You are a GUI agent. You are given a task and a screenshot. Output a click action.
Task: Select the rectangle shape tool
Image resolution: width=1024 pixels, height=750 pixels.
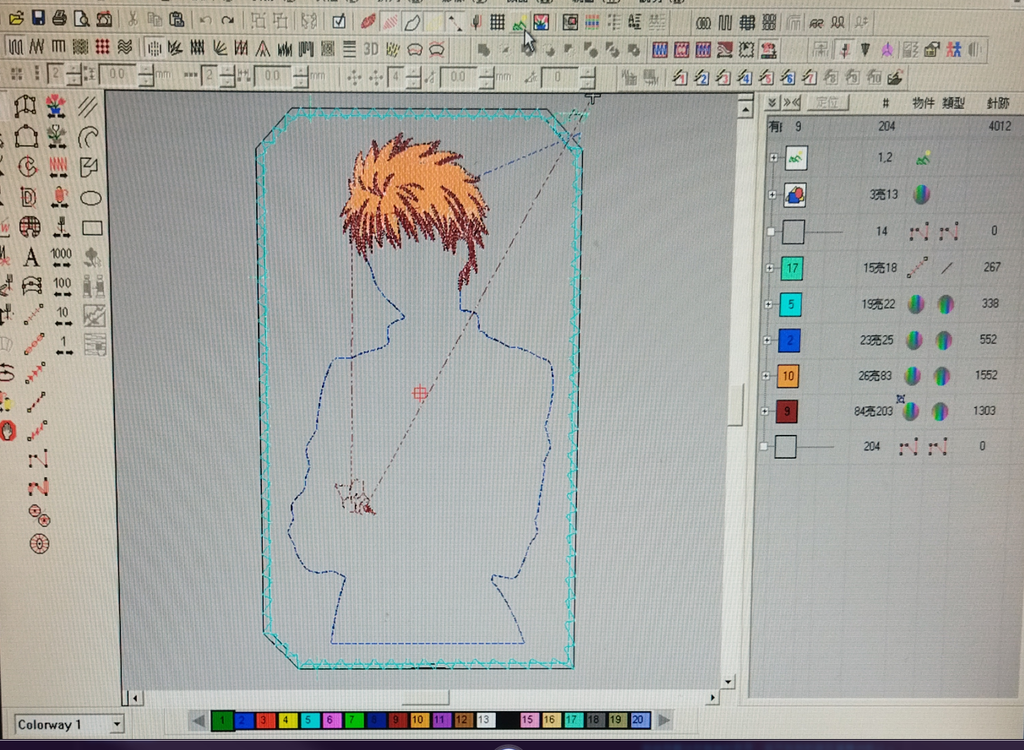[x=92, y=227]
